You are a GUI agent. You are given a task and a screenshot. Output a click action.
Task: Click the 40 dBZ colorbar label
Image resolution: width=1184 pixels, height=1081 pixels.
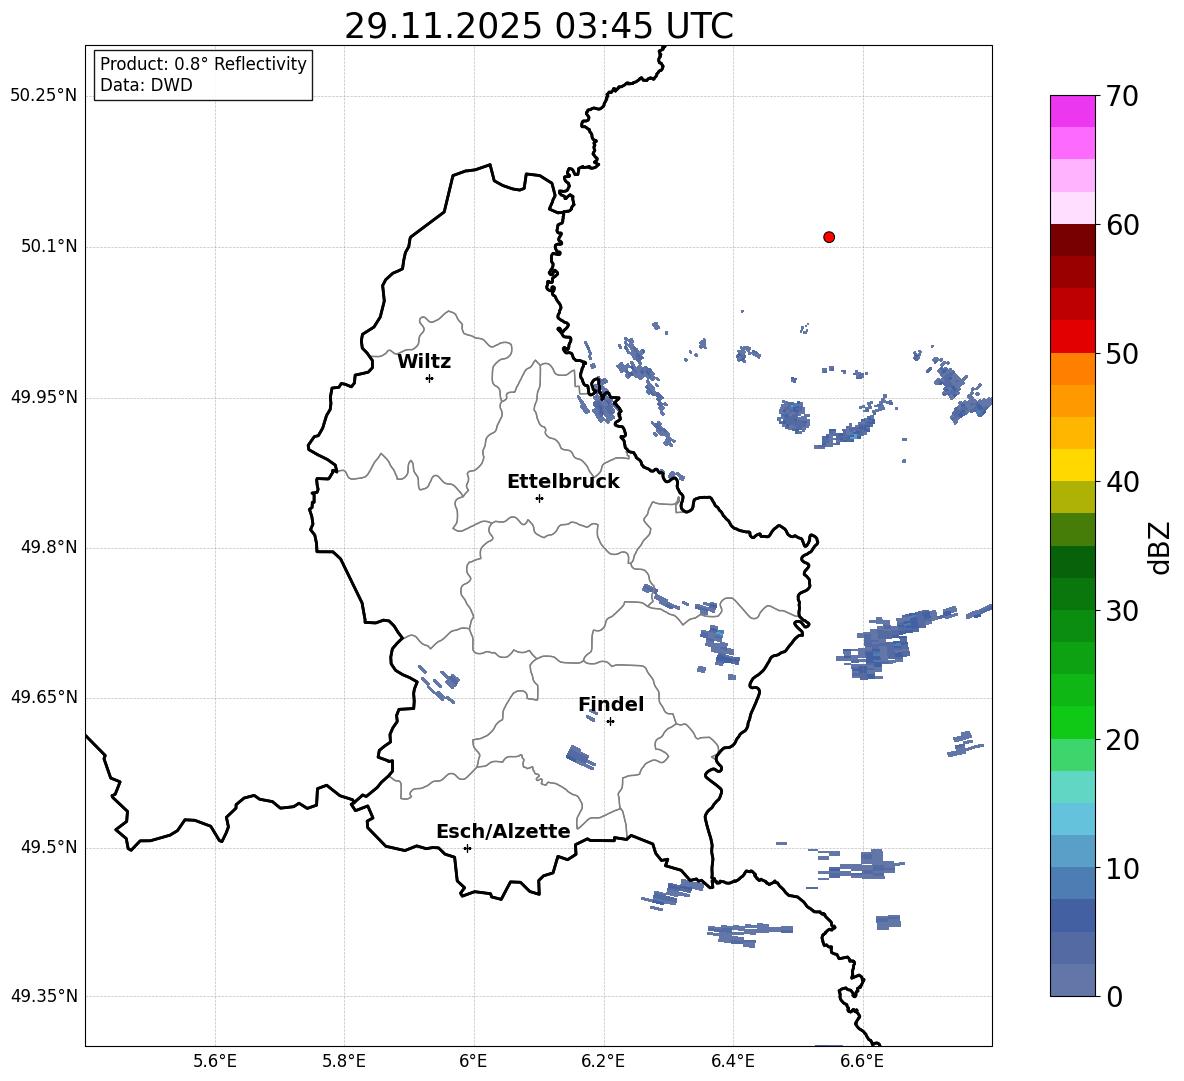[x=1122, y=482]
